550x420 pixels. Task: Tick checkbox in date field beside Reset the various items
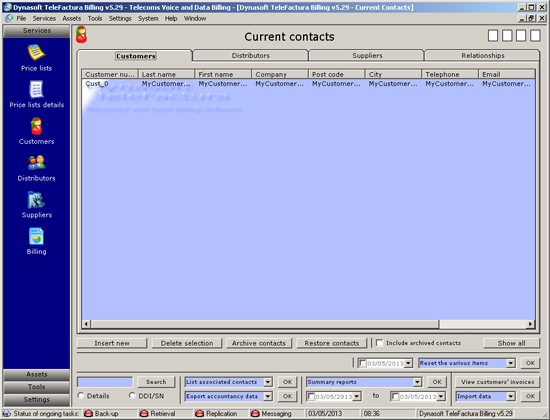pyautogui.click(x=363, y=363)
